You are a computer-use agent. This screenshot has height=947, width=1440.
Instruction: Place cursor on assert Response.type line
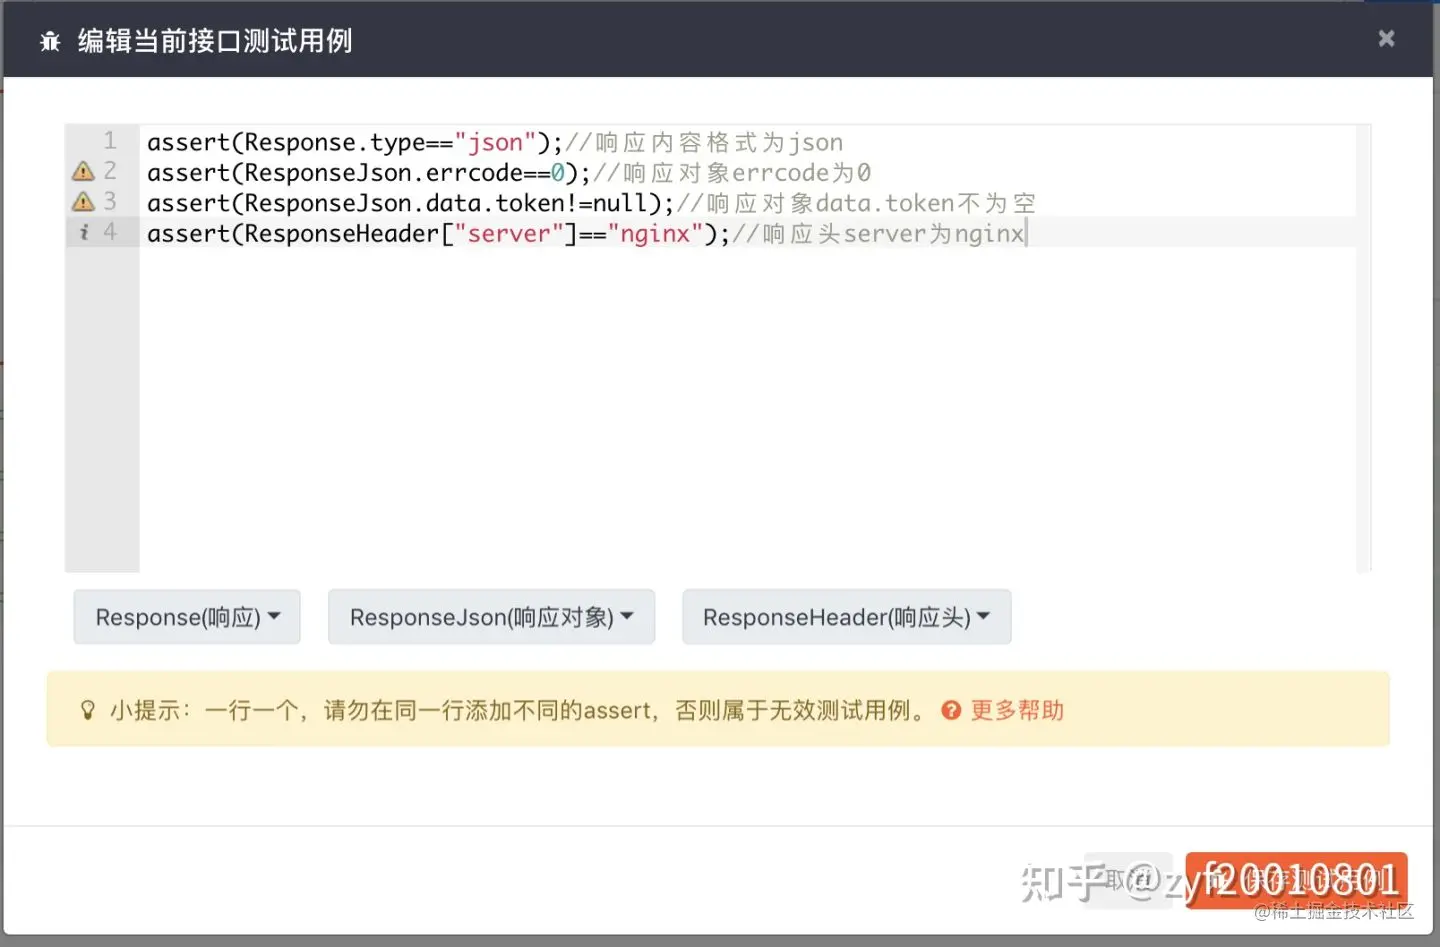point(495,142)
